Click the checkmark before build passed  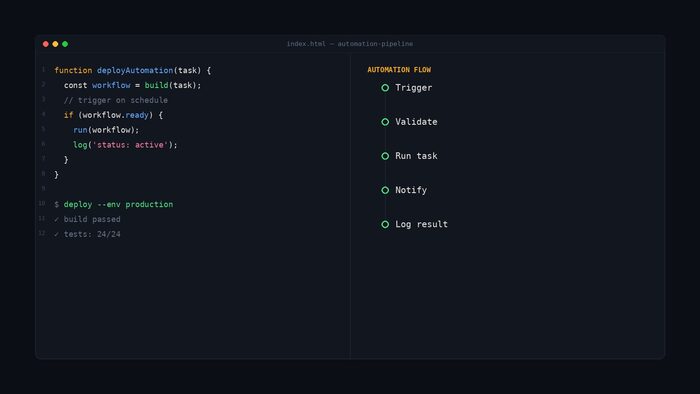point(57,220)
